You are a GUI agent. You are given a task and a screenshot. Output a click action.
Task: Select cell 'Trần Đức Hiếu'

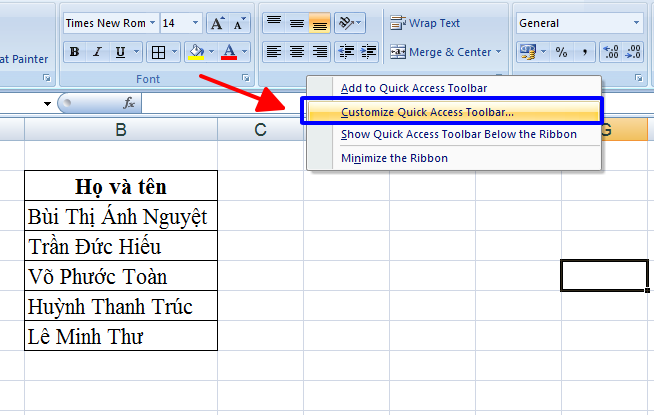coord(121,246)
